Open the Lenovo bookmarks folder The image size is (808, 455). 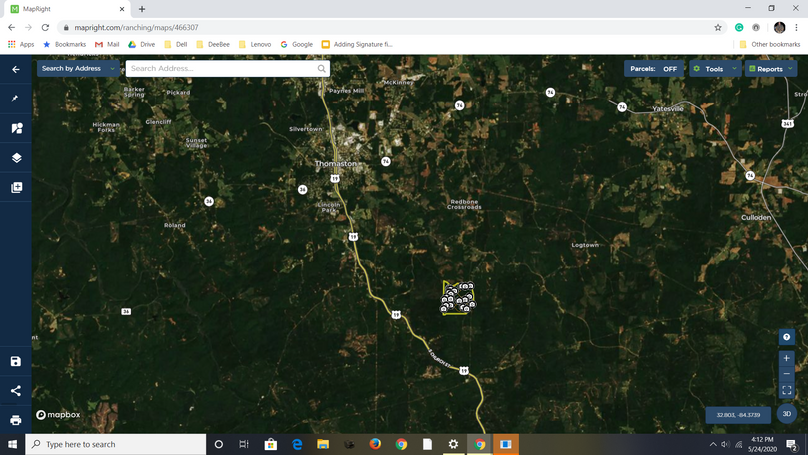point(255,44)
